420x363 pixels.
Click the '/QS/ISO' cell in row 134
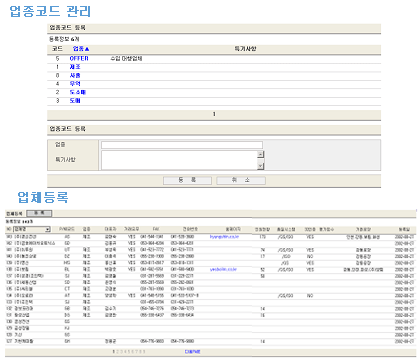click(285, 296)
